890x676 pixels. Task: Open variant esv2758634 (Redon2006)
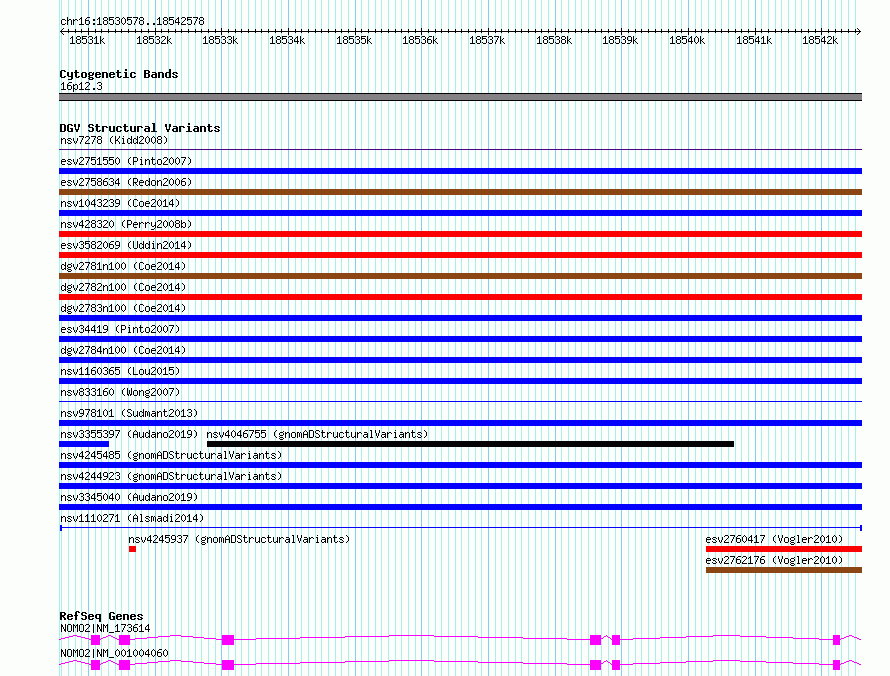click(x=126, y=182)
